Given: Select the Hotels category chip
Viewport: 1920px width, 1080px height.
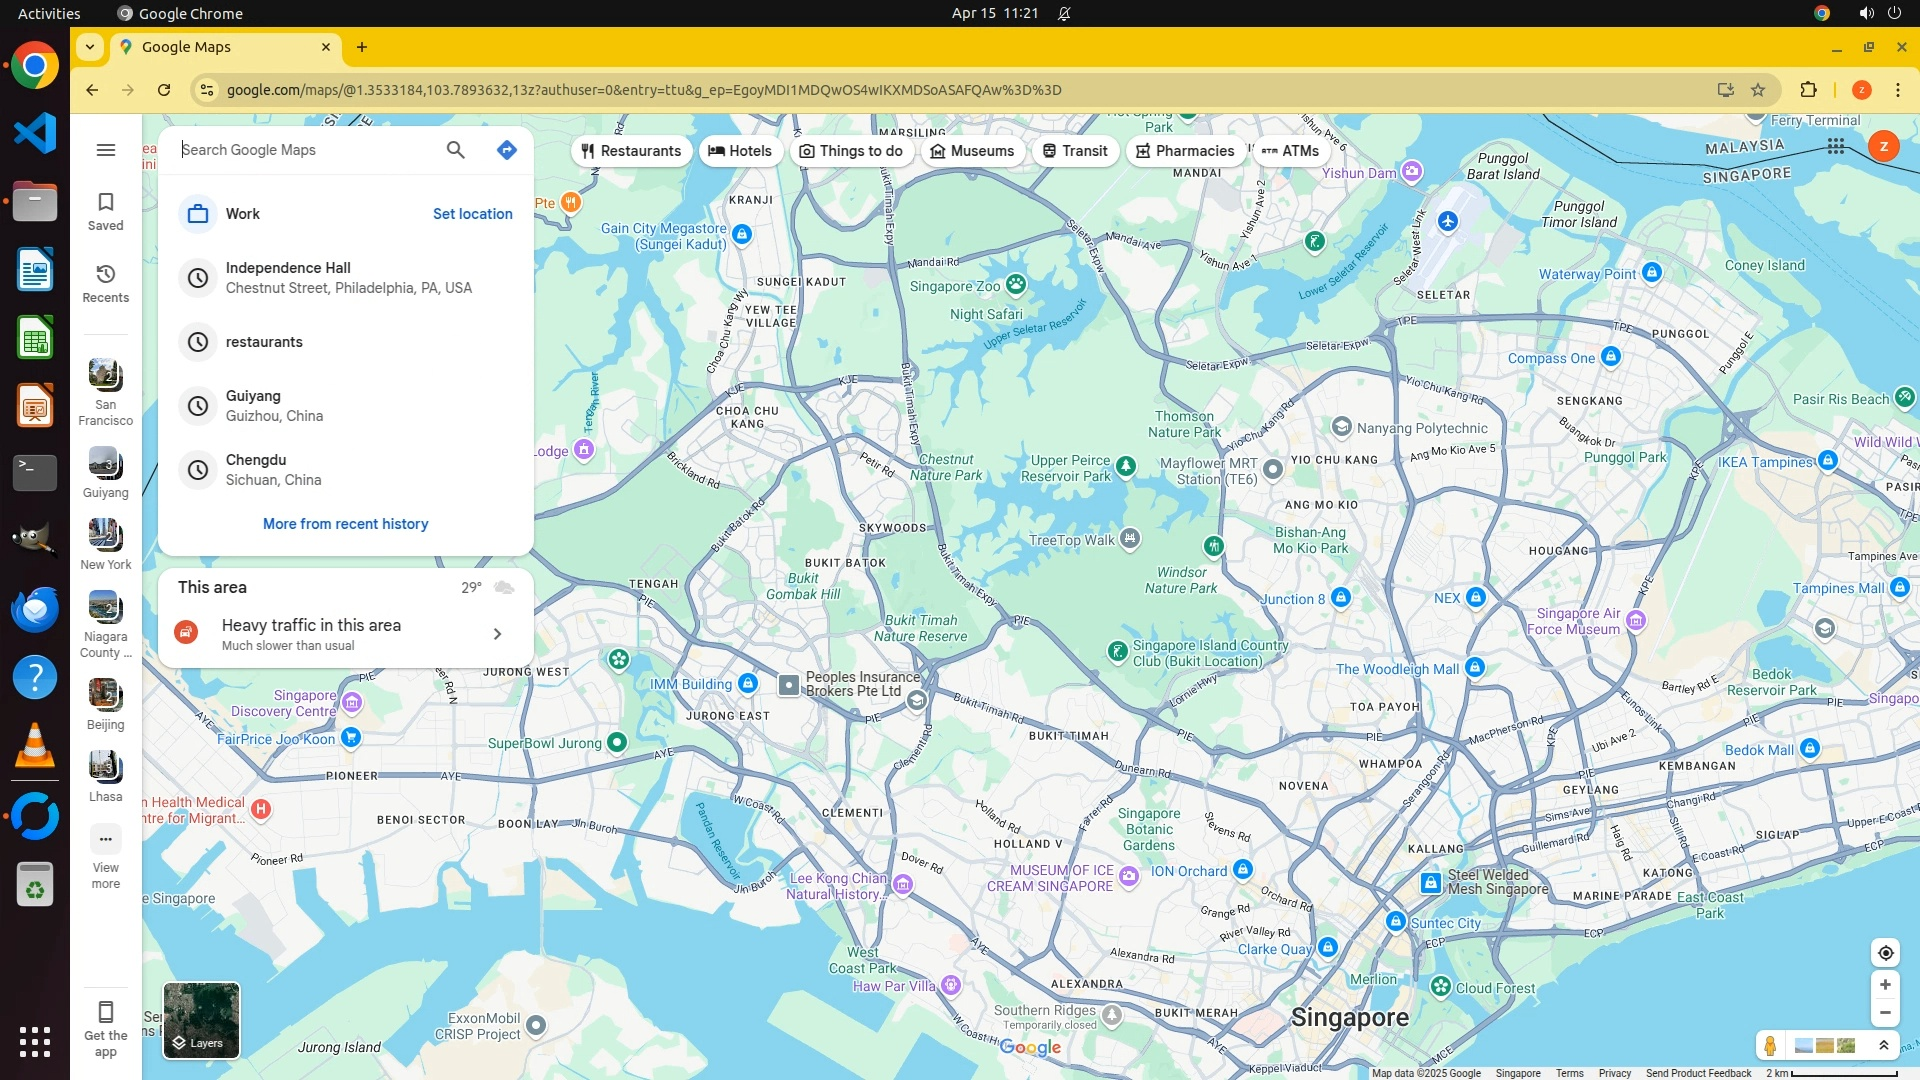Looking at the screenshot, I should 740,151.
